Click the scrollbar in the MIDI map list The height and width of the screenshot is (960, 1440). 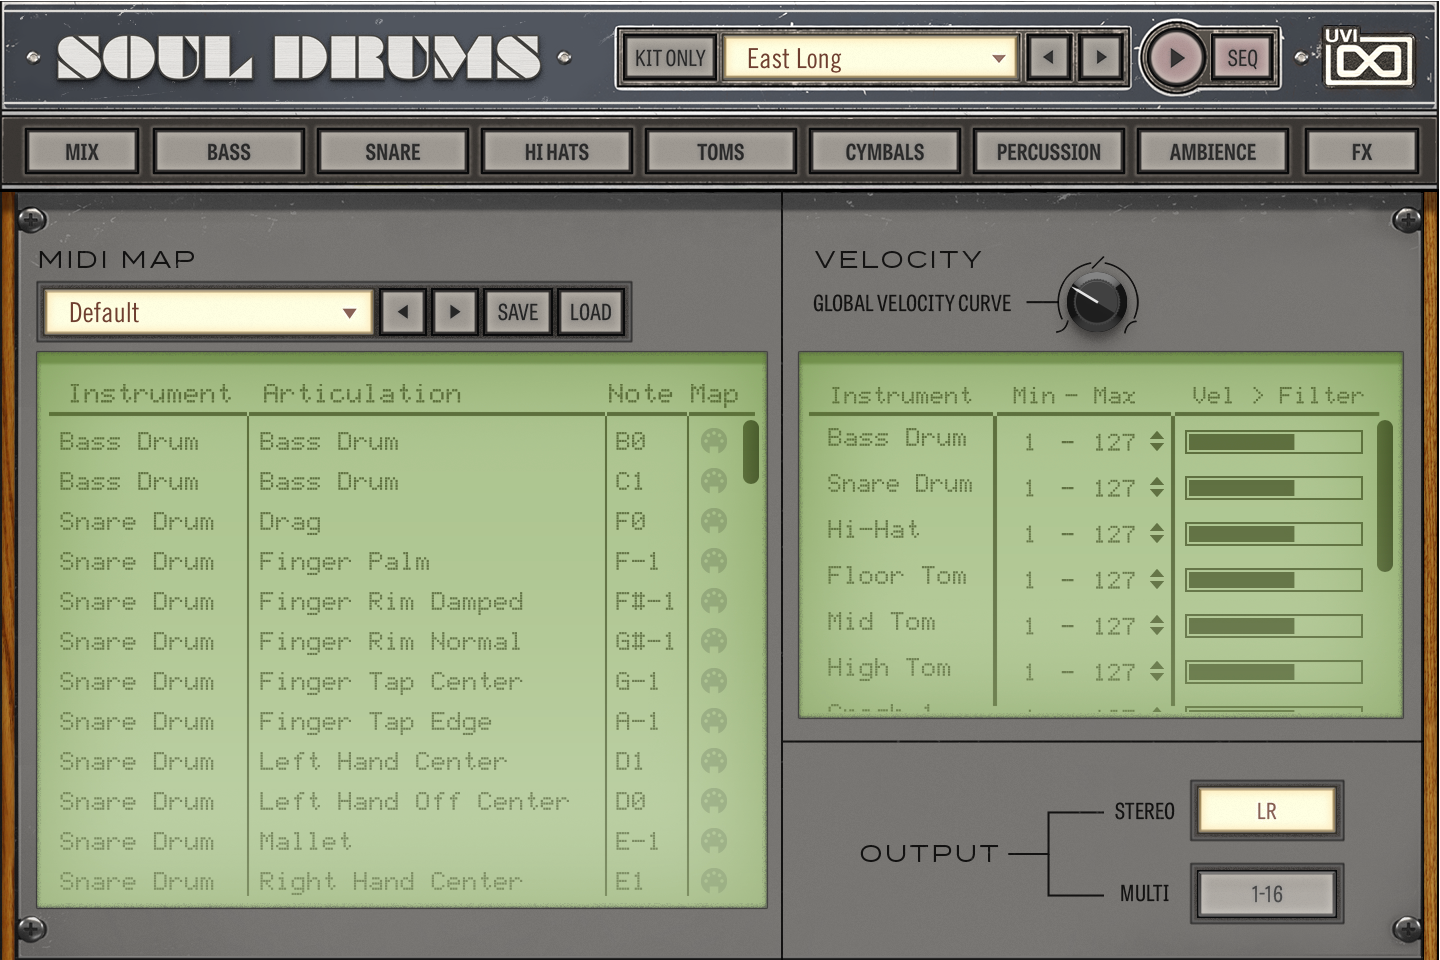click(751, 455)
